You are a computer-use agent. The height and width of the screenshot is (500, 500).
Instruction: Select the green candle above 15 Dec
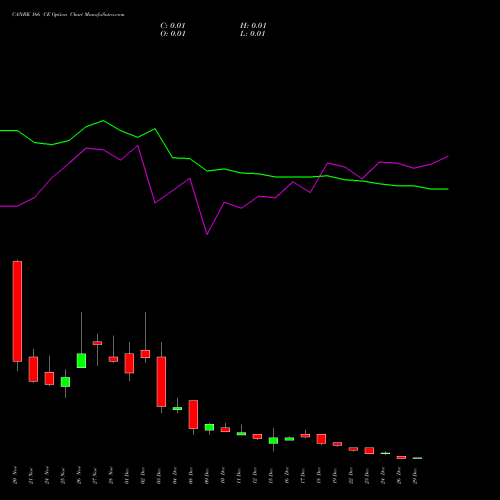pos(273,440)
